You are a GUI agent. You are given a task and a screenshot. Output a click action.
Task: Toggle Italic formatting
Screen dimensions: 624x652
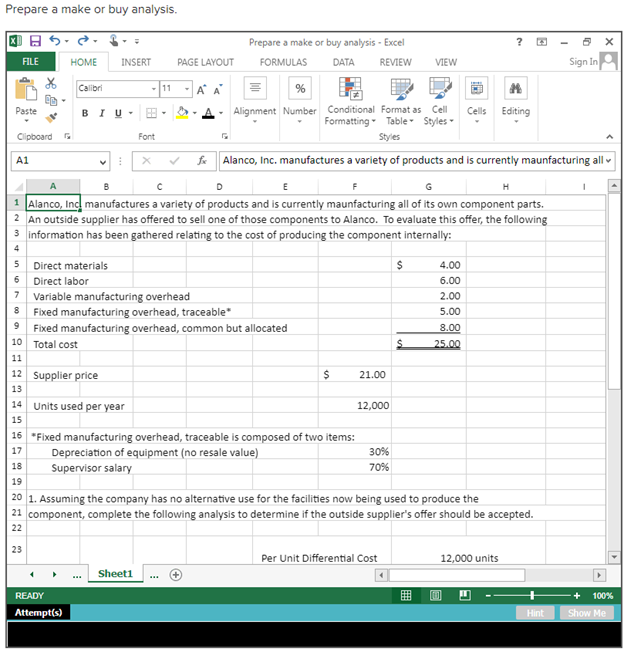tap(101, 113)
